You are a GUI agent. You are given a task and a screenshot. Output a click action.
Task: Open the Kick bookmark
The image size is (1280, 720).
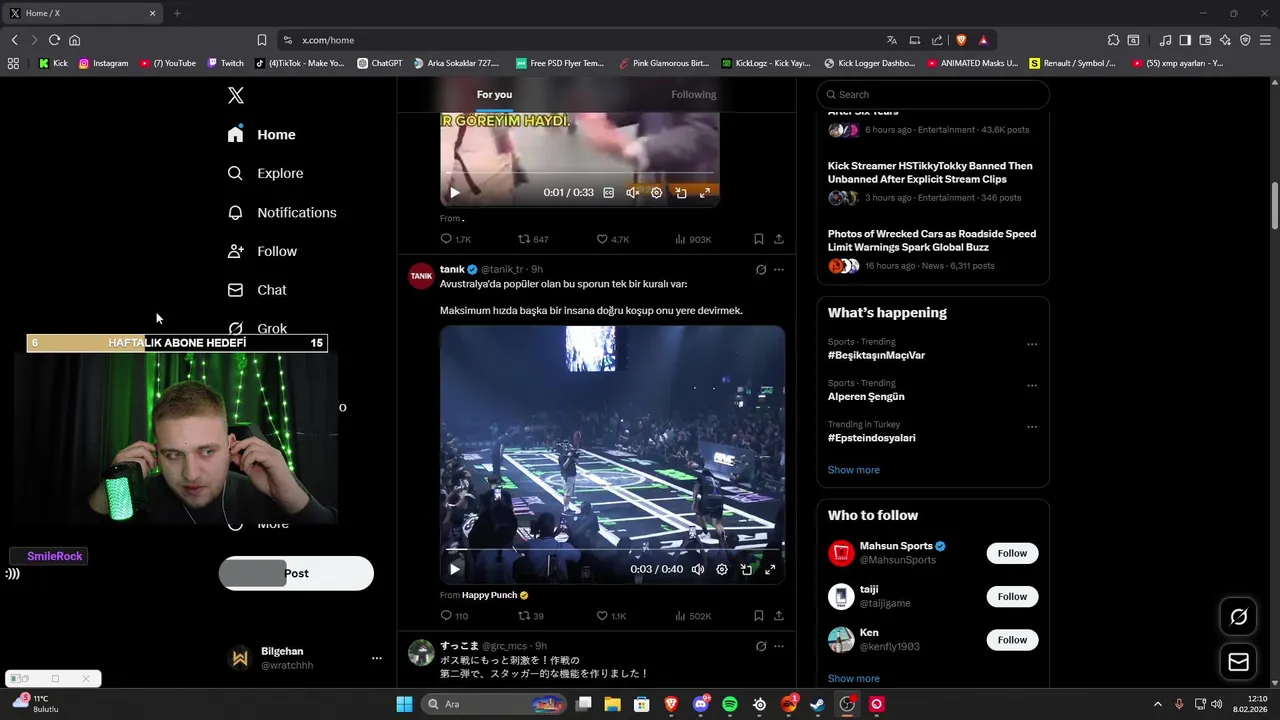click(53, 63)
